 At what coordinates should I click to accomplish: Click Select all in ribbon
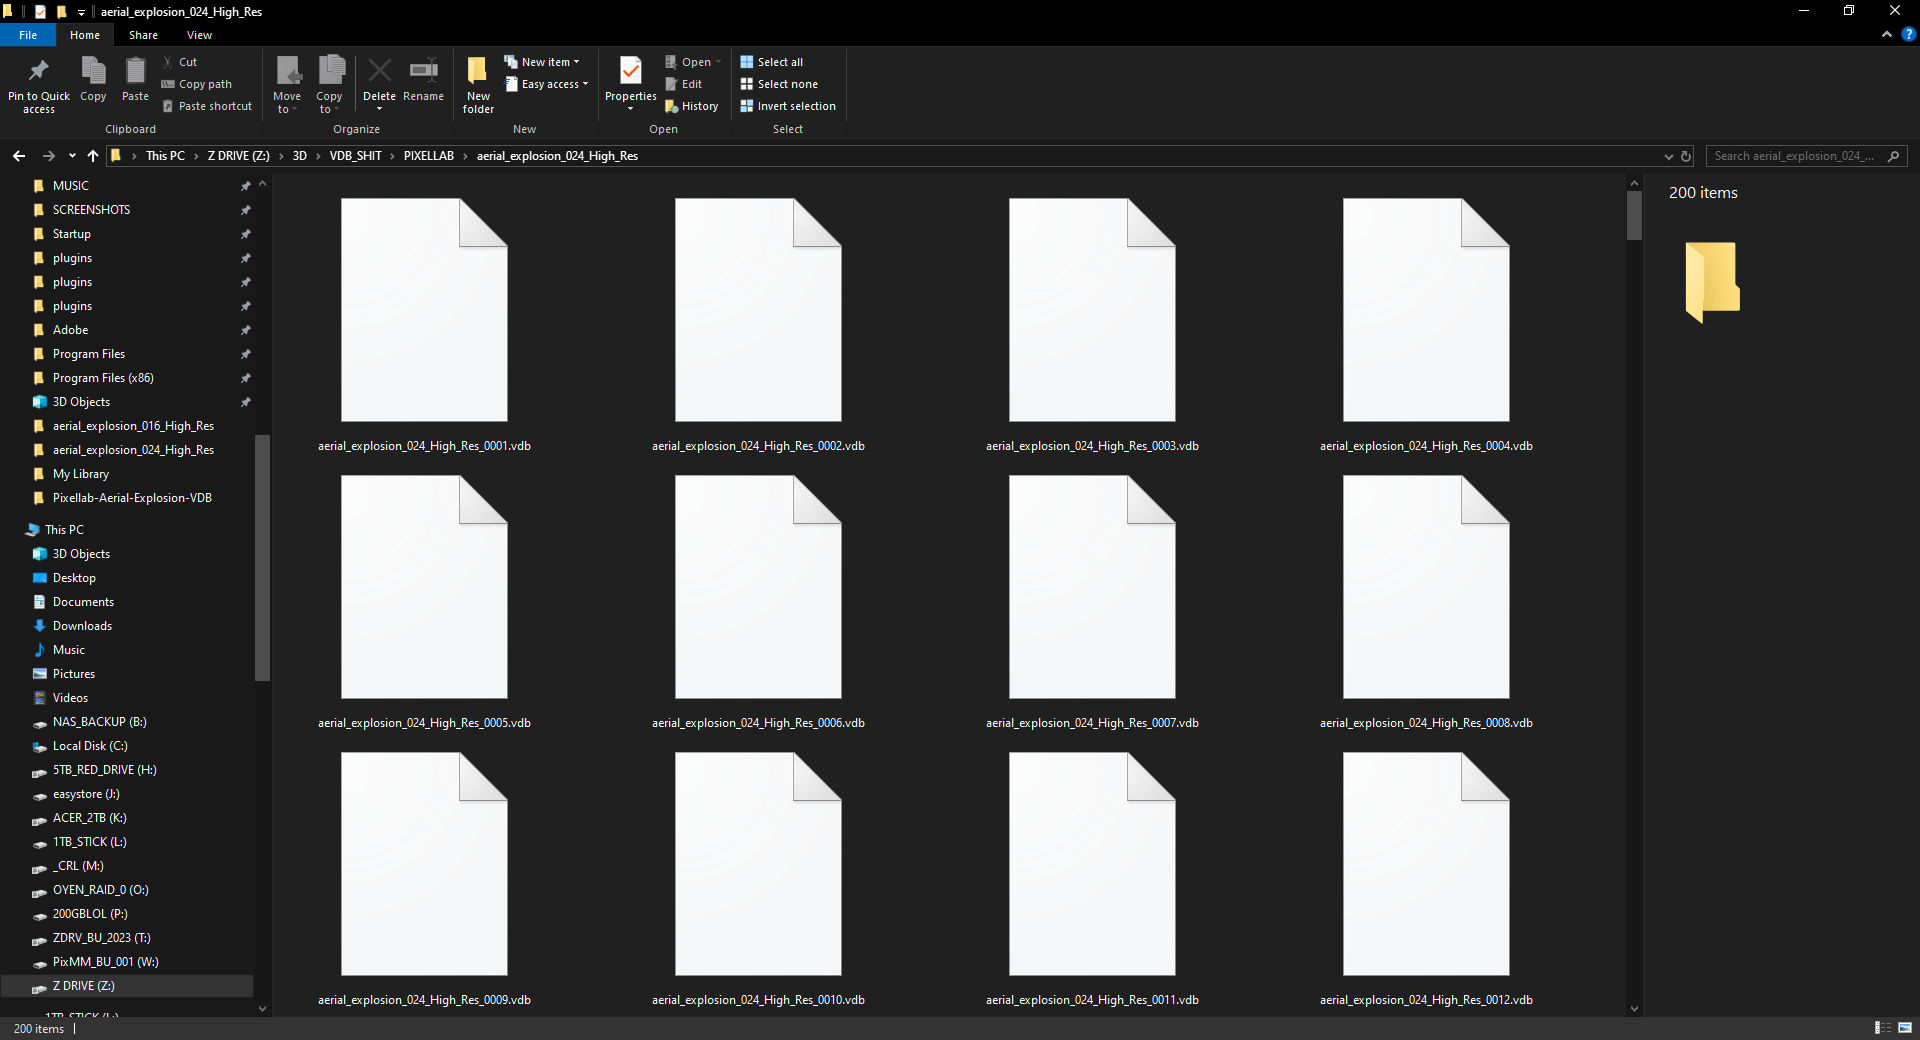pos(771,62)
